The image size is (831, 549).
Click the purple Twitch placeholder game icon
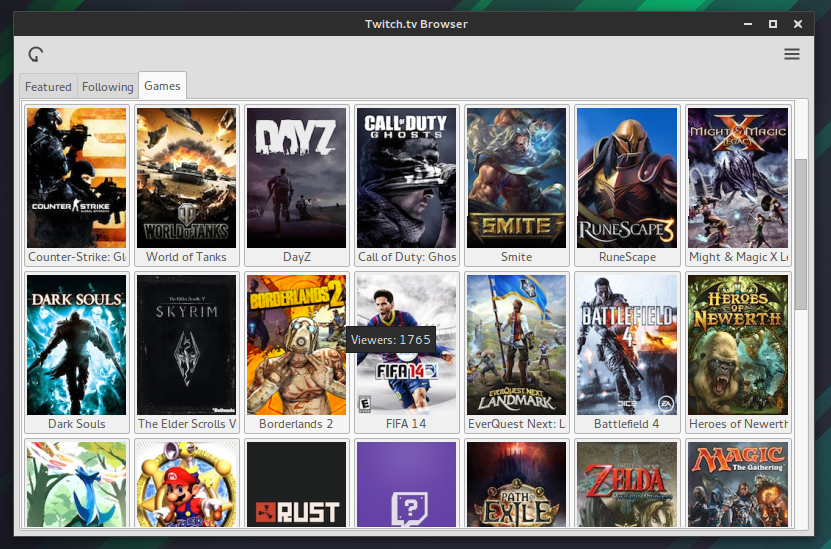pyautogui.click(x=407, y=485)
